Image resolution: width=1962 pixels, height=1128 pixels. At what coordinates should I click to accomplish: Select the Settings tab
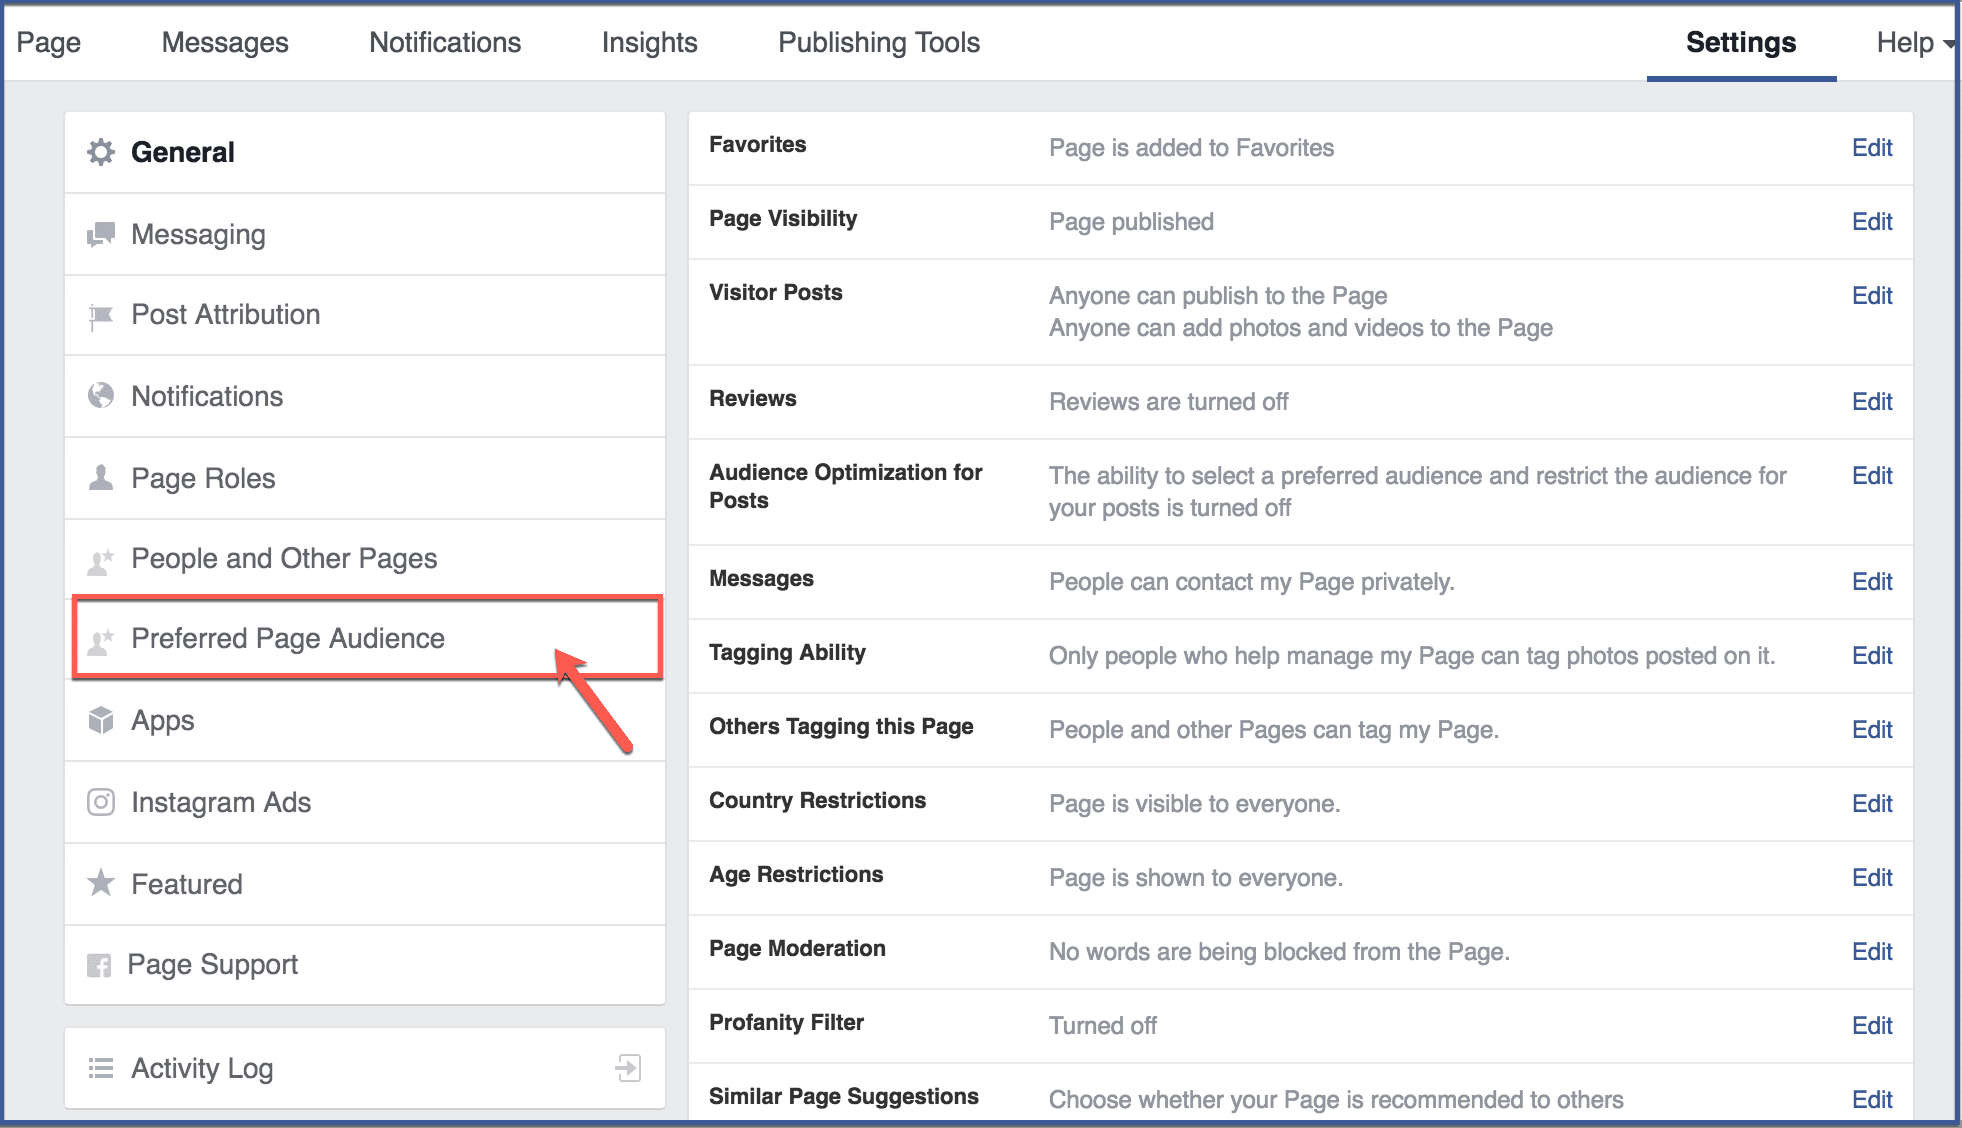1741,43
